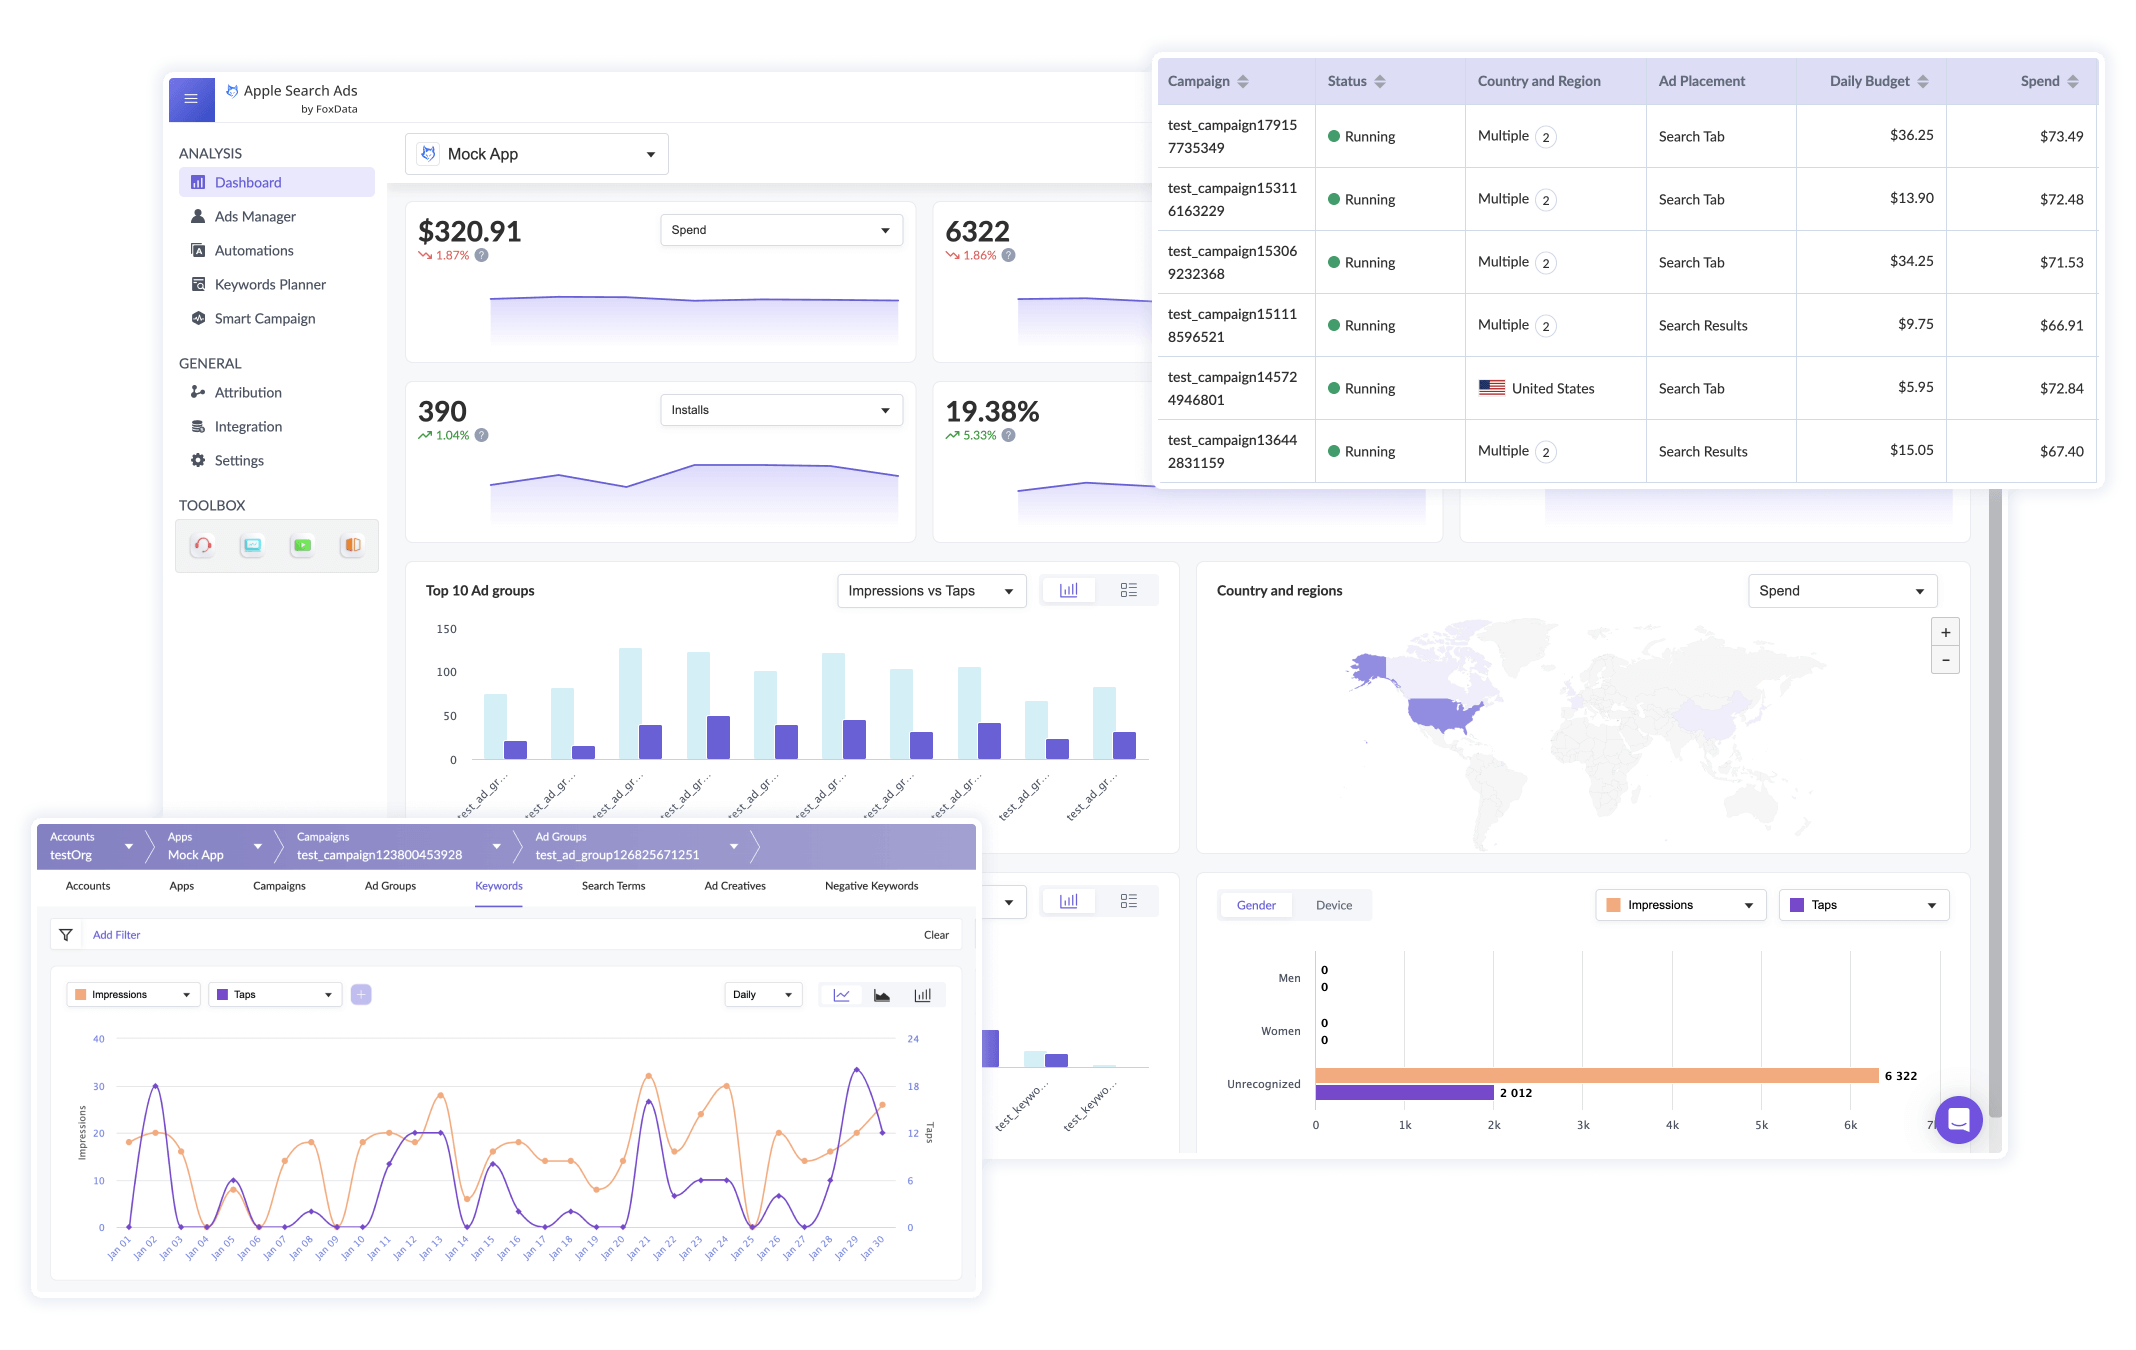Image resolution: width=2136 pixels, height=1350 pixels.
Task: Open the Daily interval dropdown
Action: click(762, 995)
